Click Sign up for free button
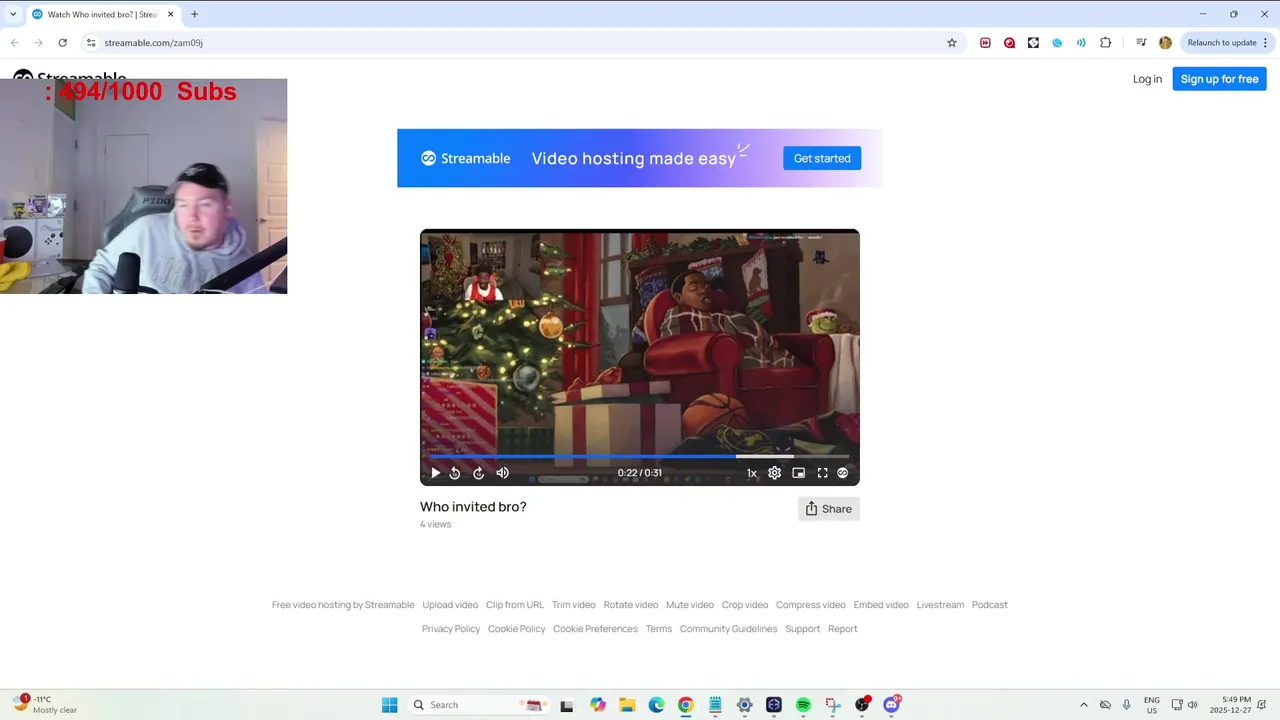This screenshot has width=1280, height=720. pyautogui.click(x=1219, y=79)
